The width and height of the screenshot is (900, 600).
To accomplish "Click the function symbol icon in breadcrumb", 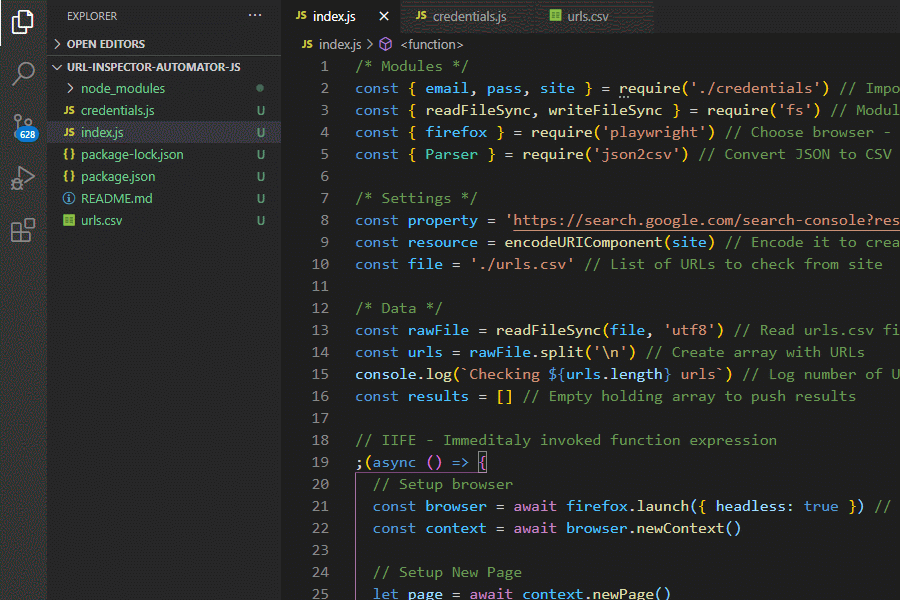I will (x=386, y=45).
